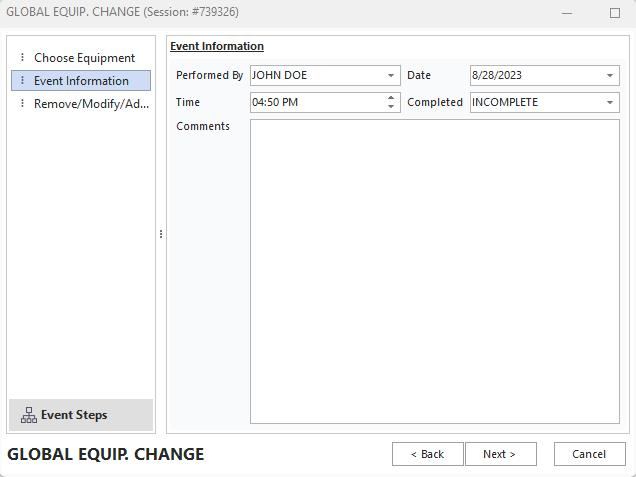Maximize the Global Equip. Change window

[615, 13]
